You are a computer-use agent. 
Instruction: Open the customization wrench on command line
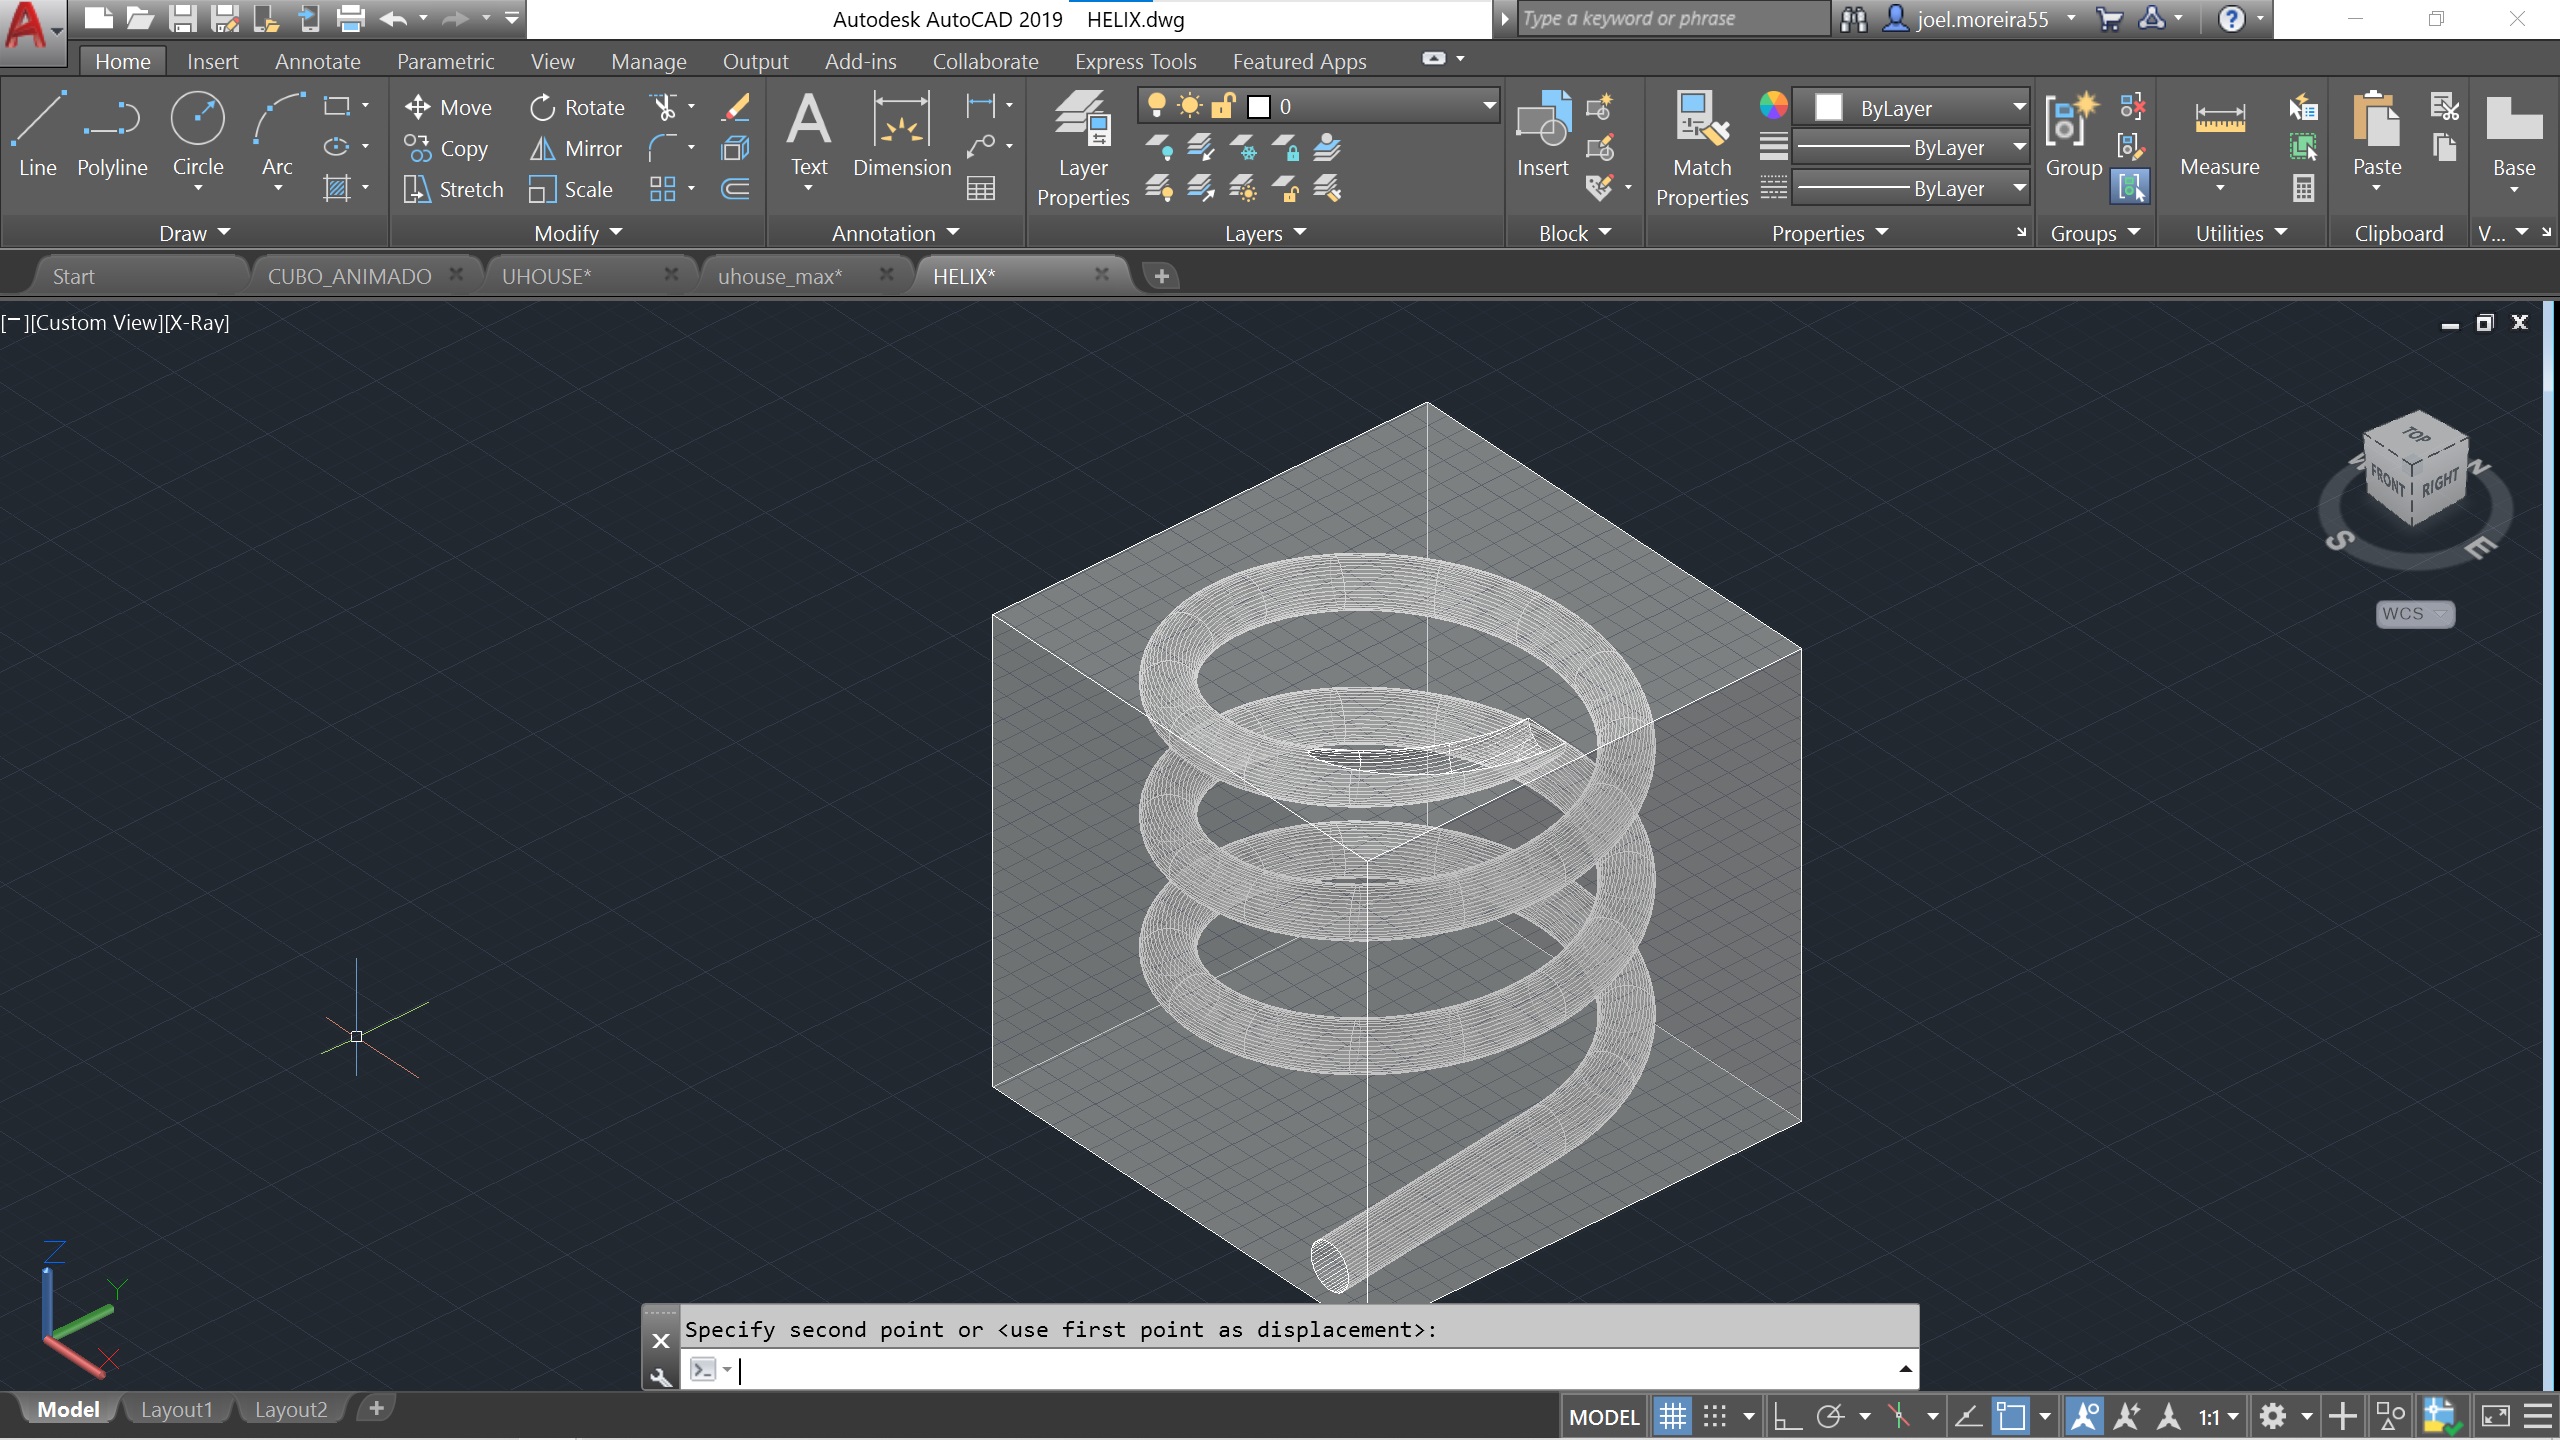coord(660,1378)
